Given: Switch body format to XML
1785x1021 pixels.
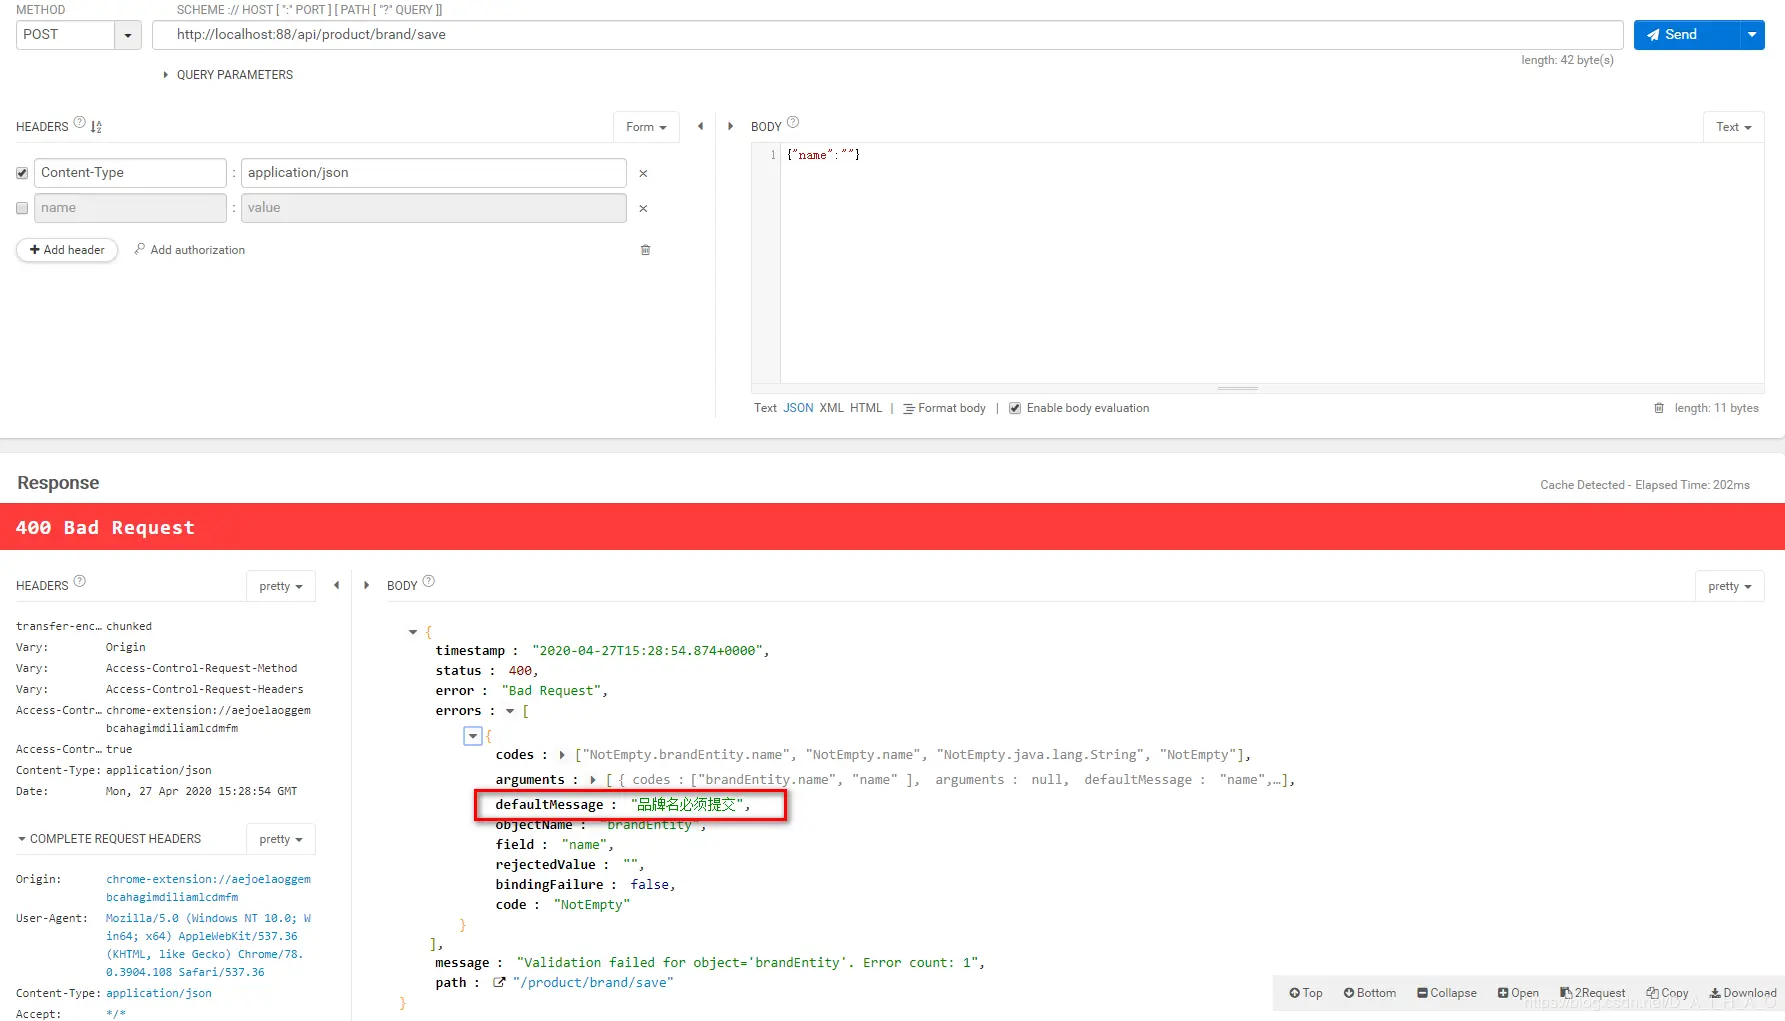Looking at the screenshot, I should pyautogui.click(x=832, y=408).
